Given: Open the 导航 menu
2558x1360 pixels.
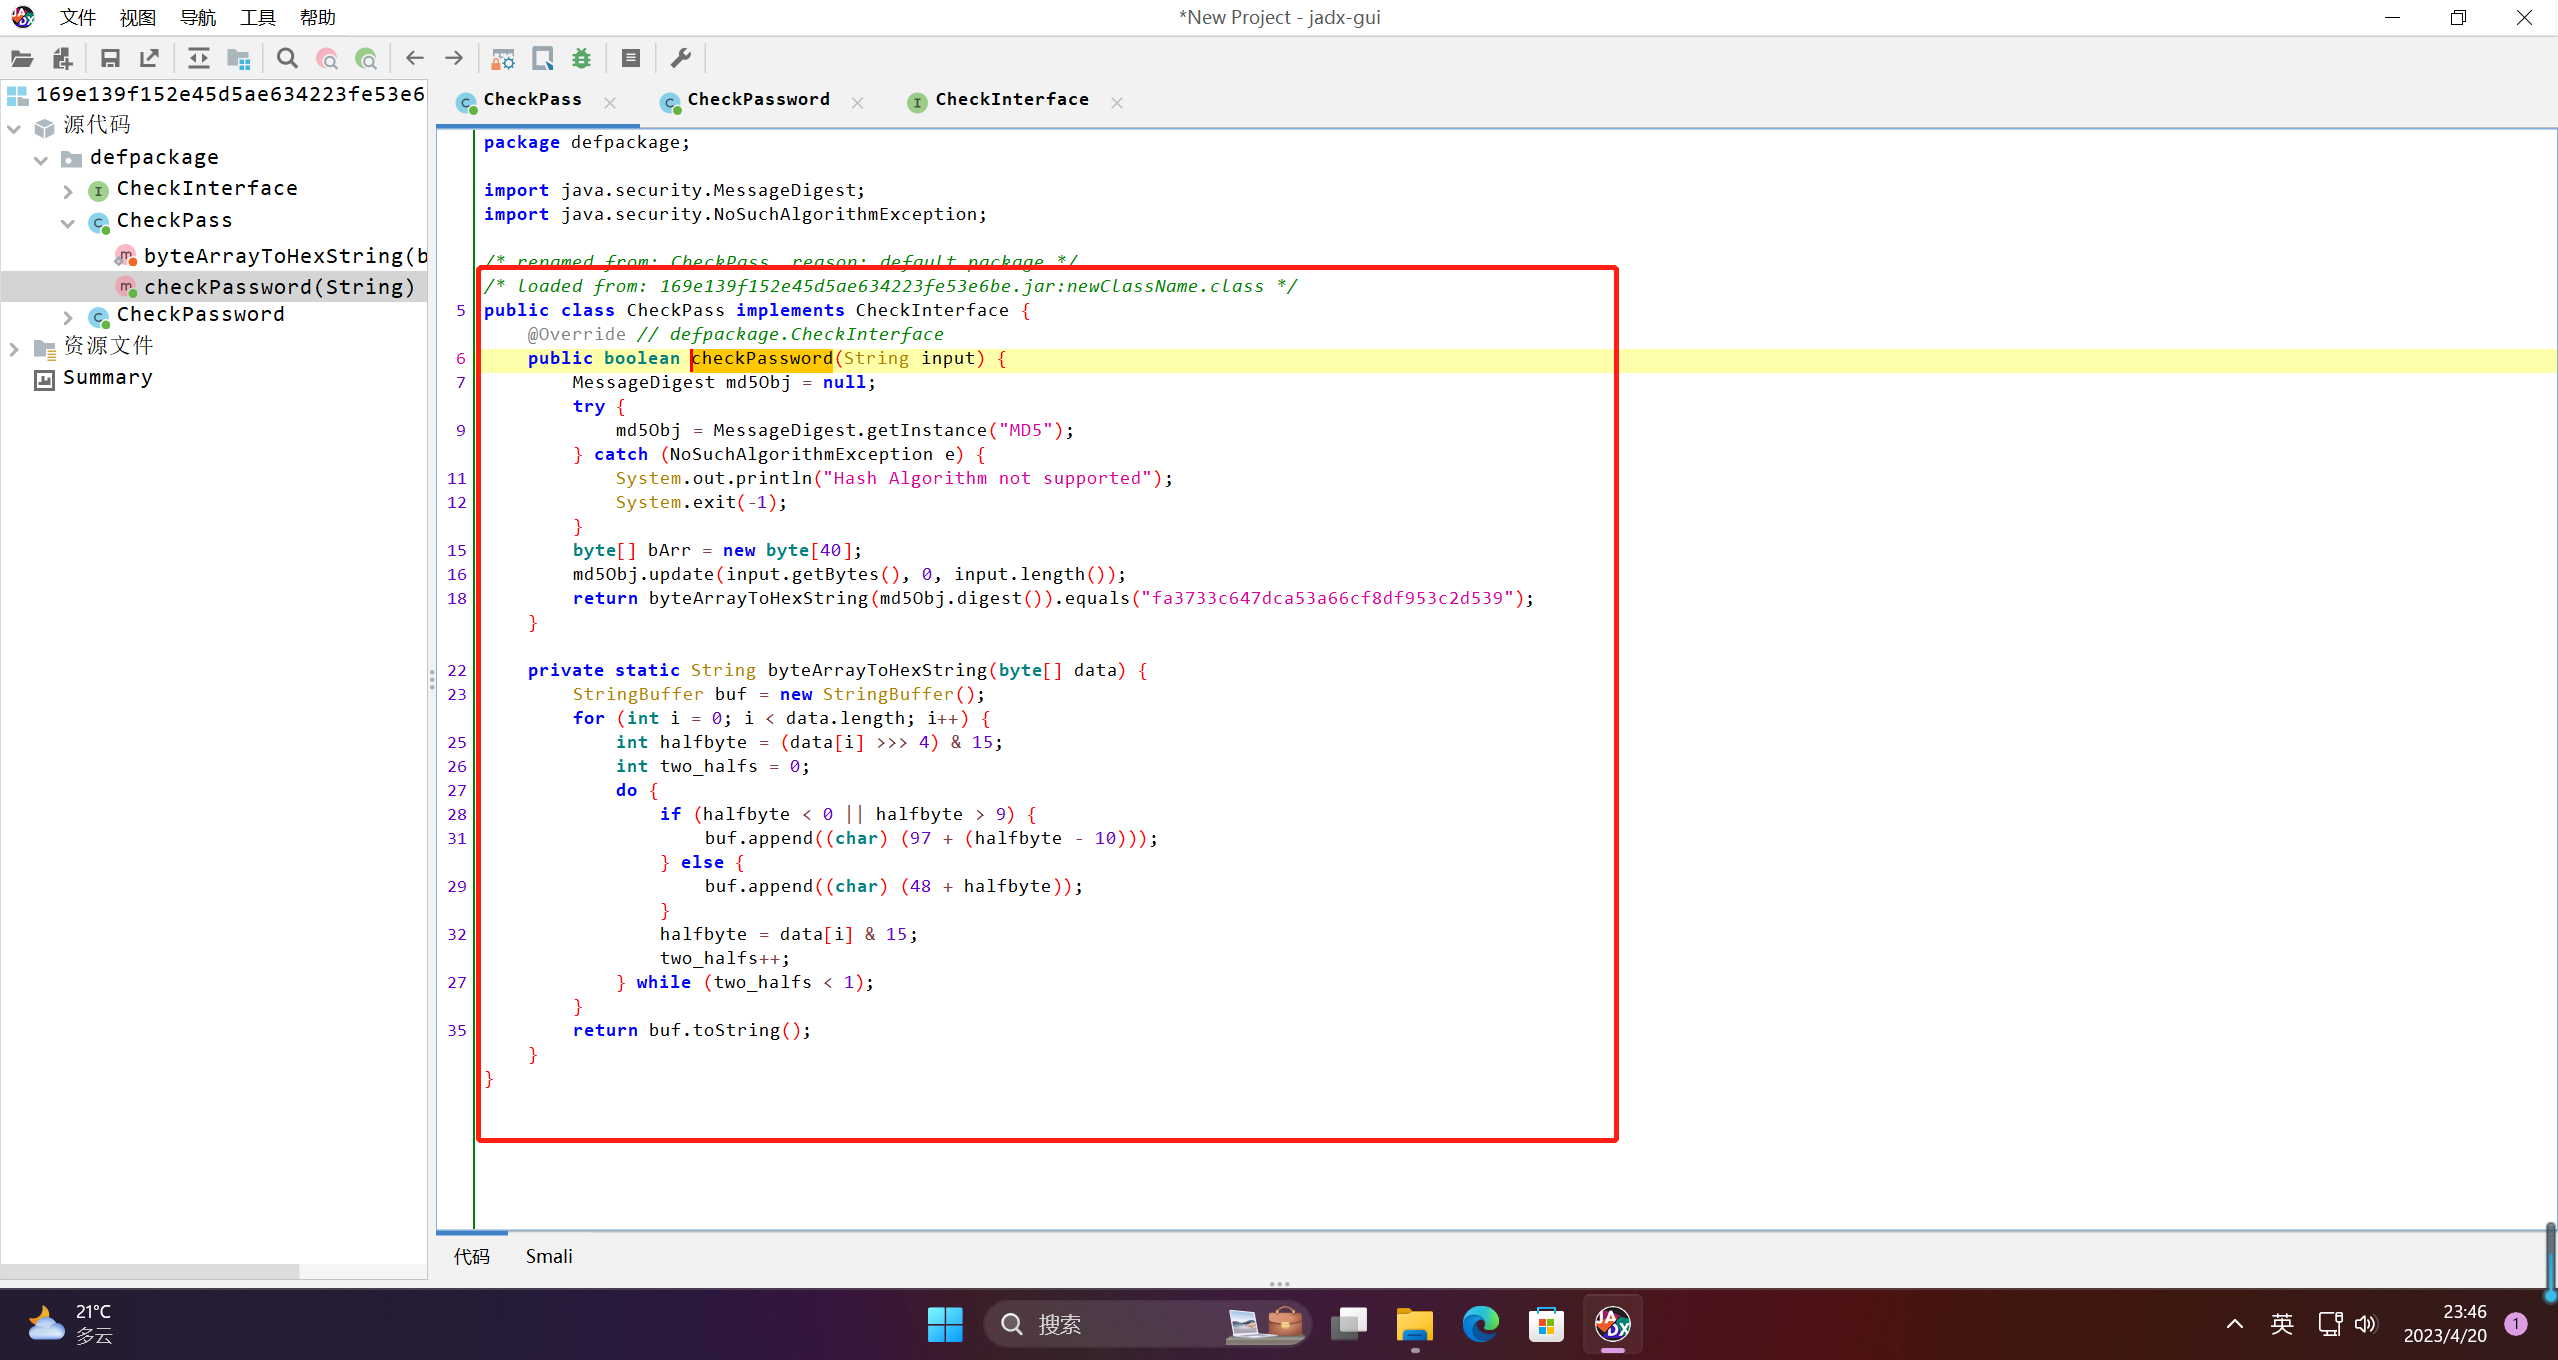Looking at the screenshot, I should pos(197,17).
